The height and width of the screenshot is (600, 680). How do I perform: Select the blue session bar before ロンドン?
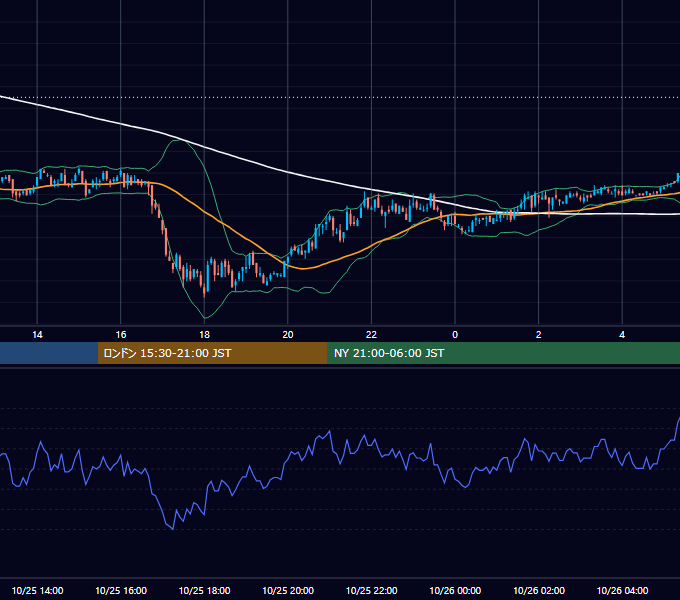49,353
